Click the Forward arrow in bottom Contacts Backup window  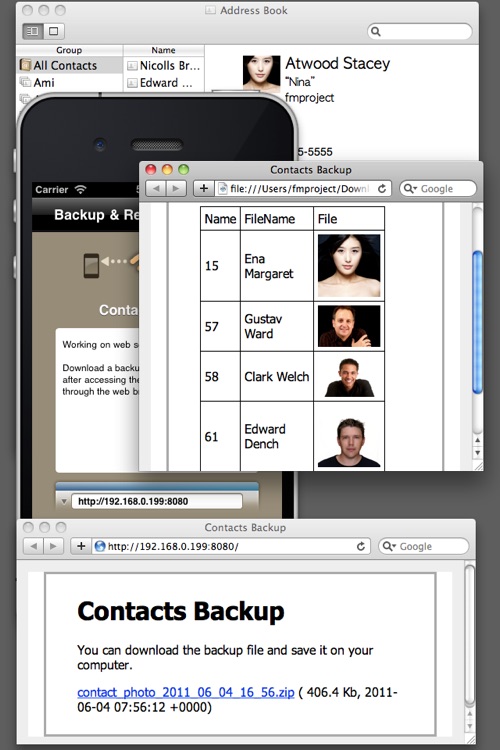tap(54, 546)
